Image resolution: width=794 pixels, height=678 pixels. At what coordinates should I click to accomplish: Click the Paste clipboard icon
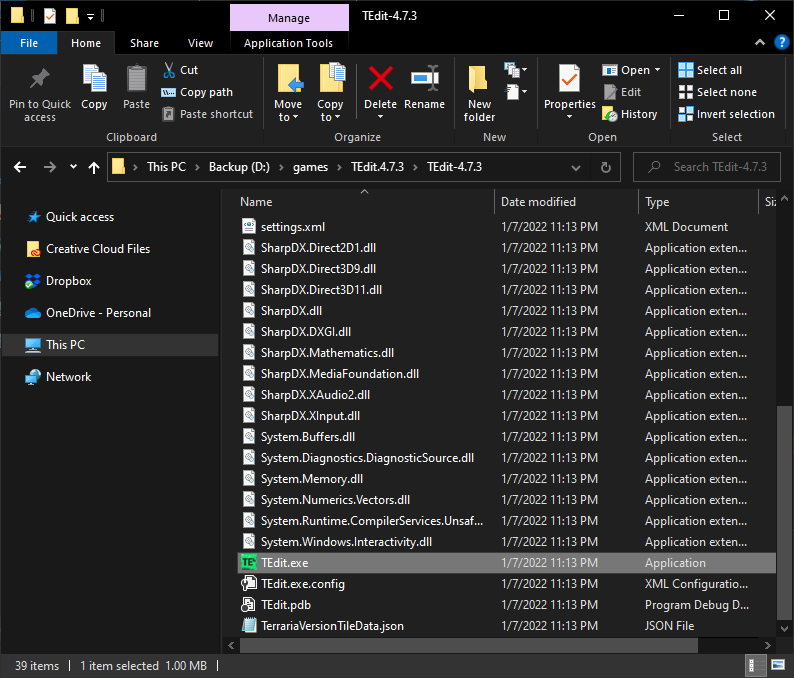(x=137, y=80)
